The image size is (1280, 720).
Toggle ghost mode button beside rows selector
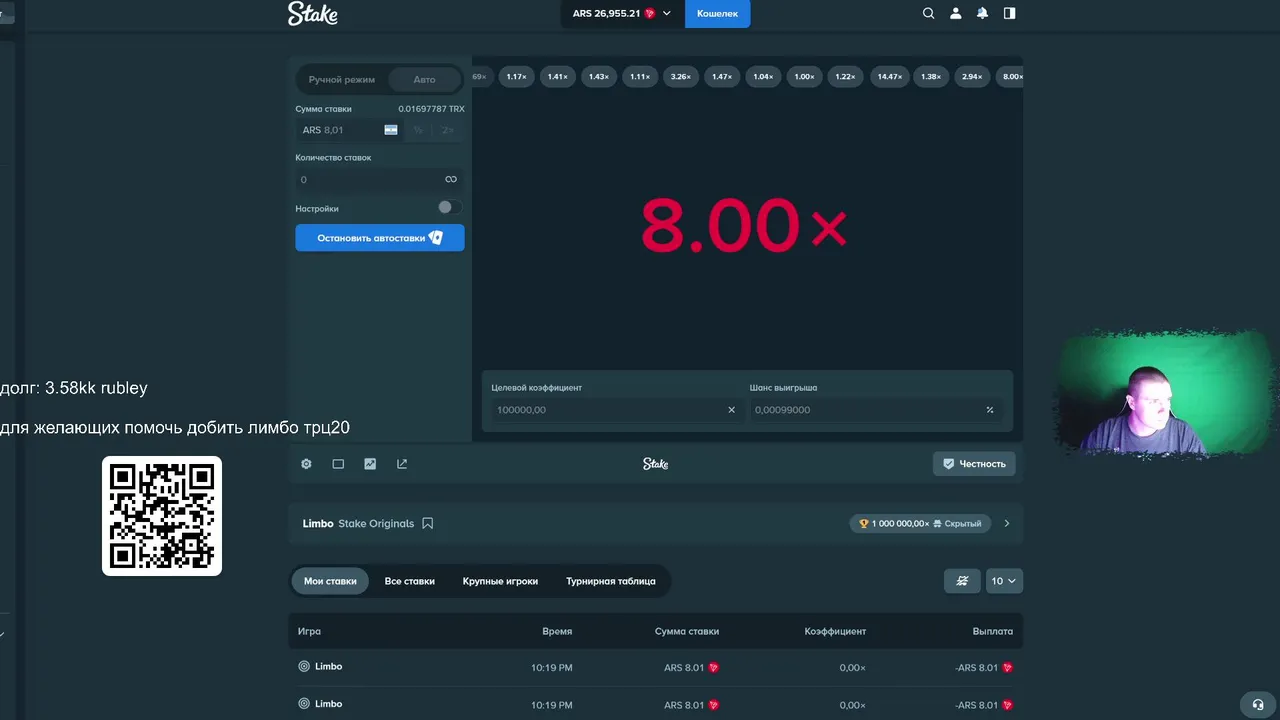pos(962,581)
